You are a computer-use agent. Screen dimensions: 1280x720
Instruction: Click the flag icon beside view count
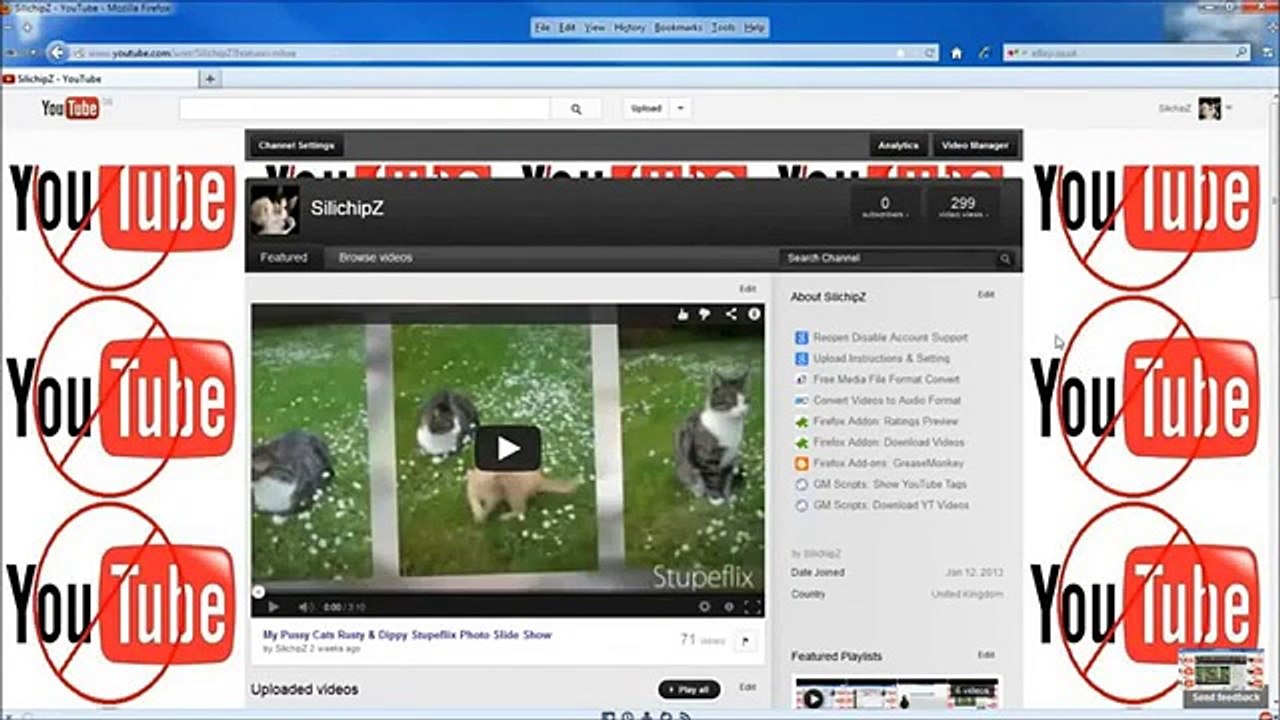tap(745, 641)
